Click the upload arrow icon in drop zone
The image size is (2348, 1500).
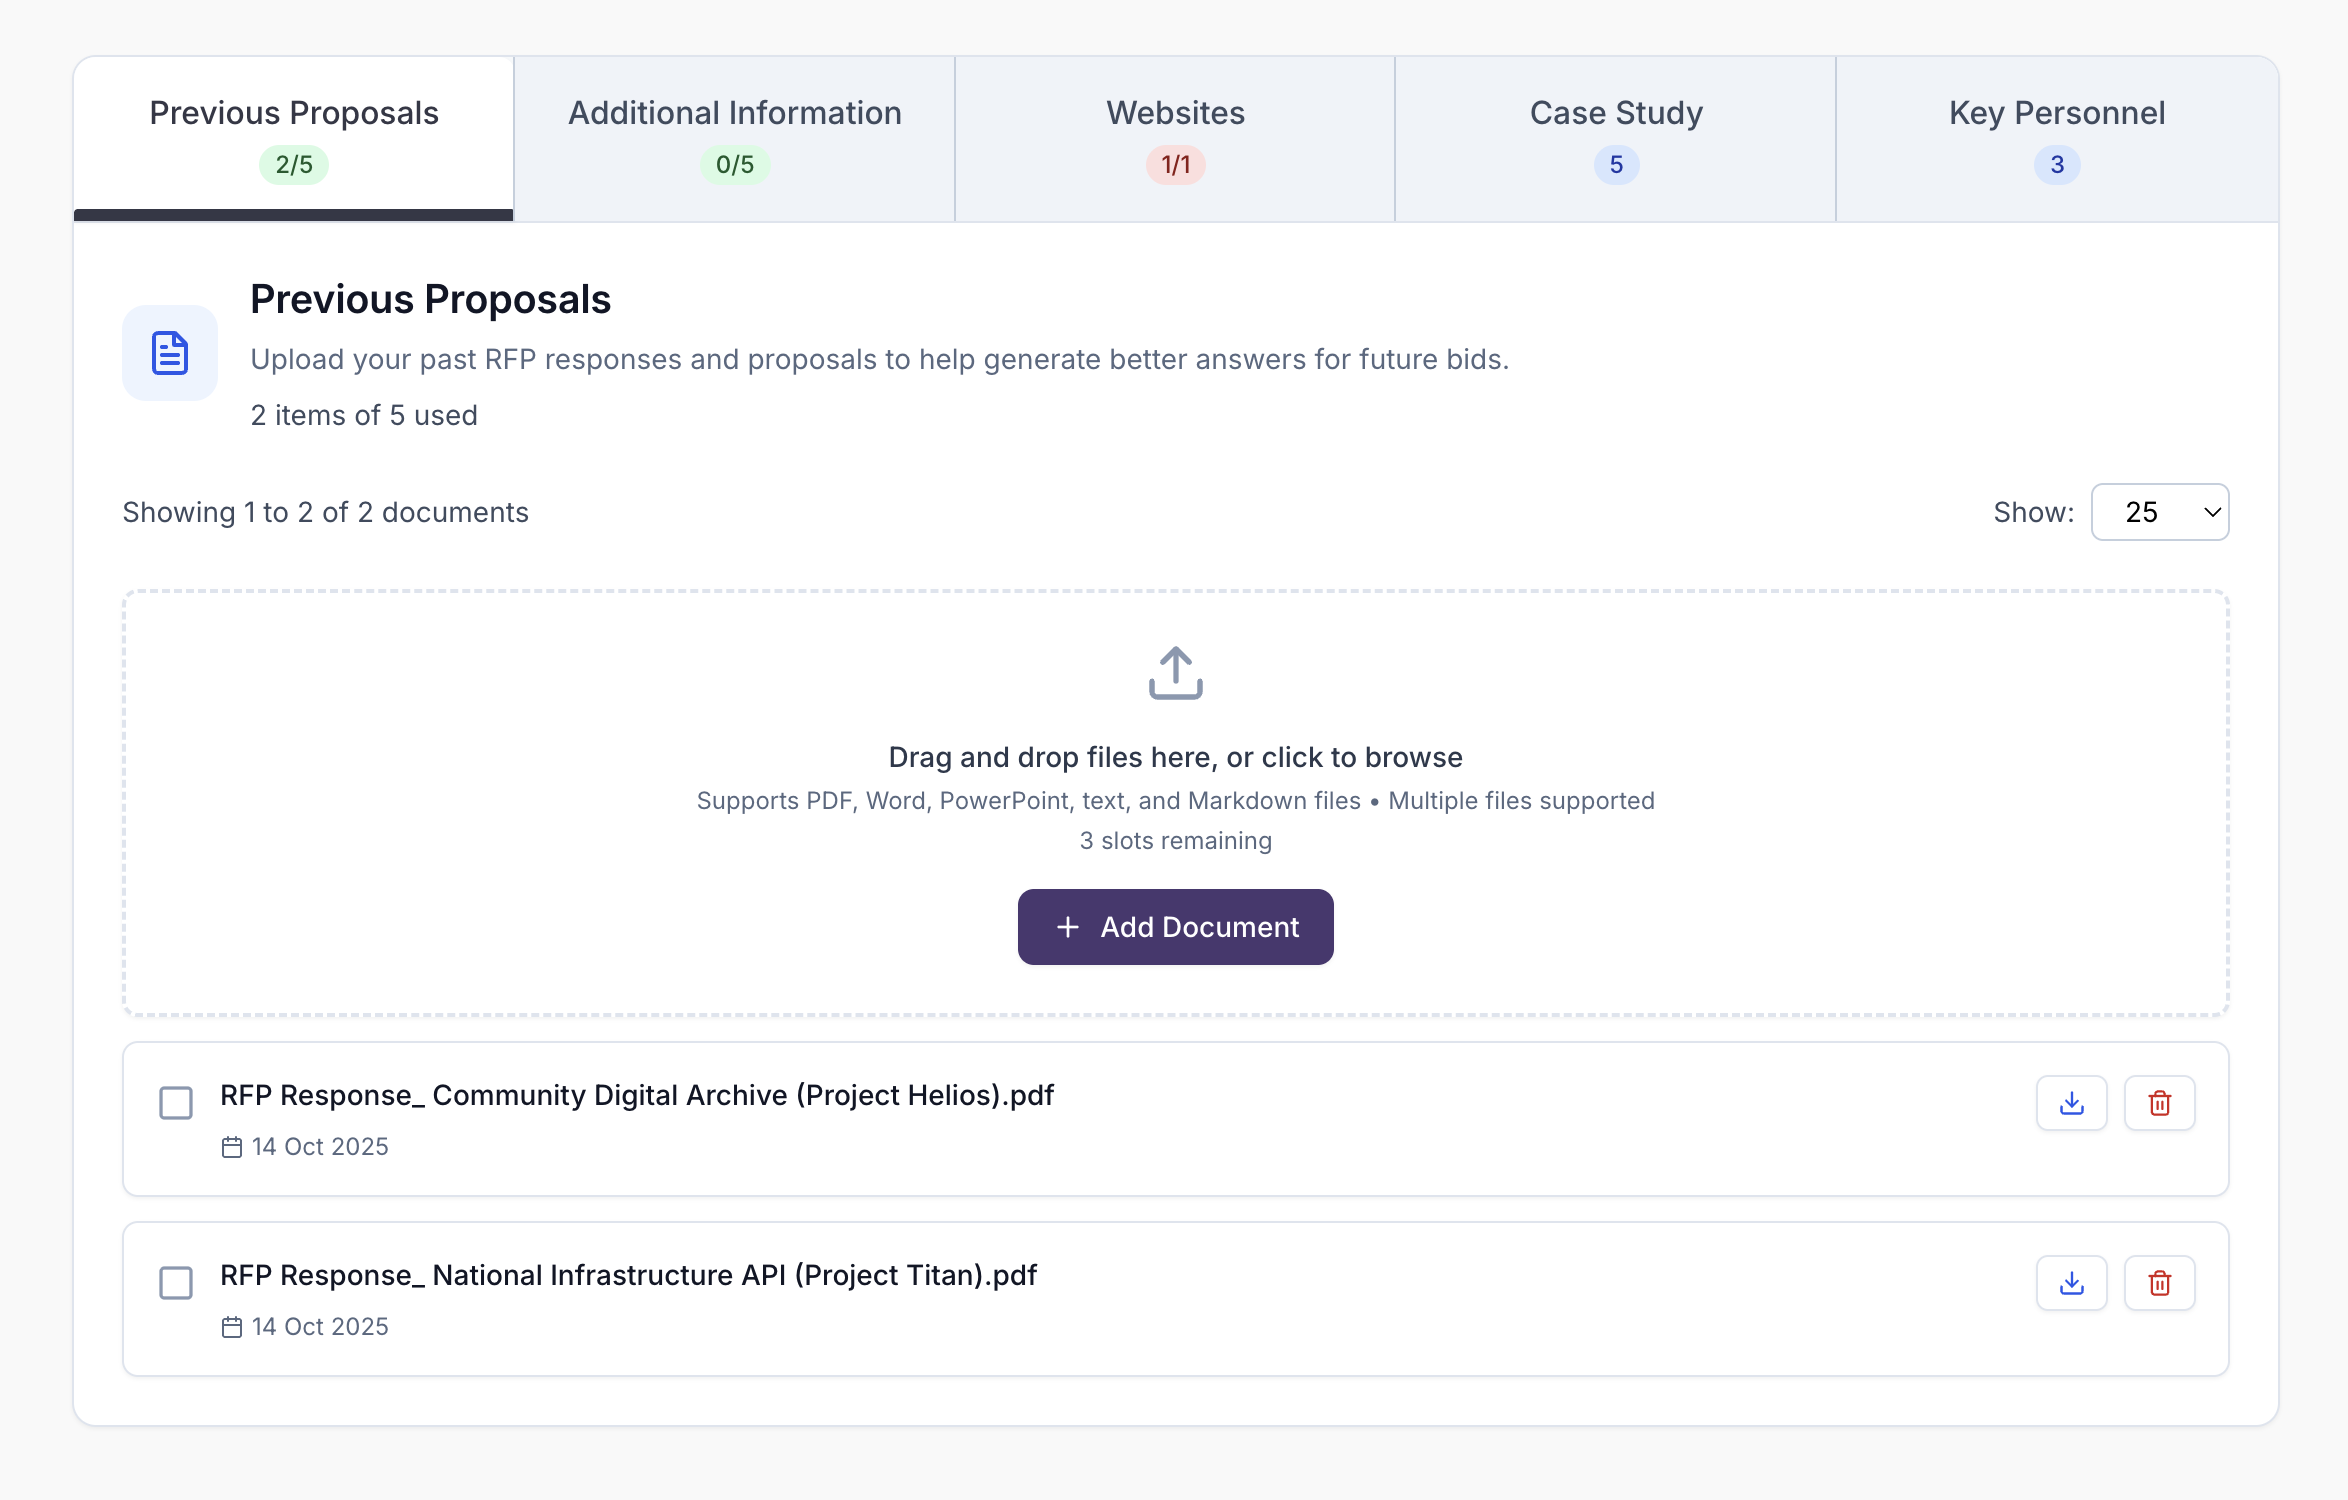pos(1175,673)
